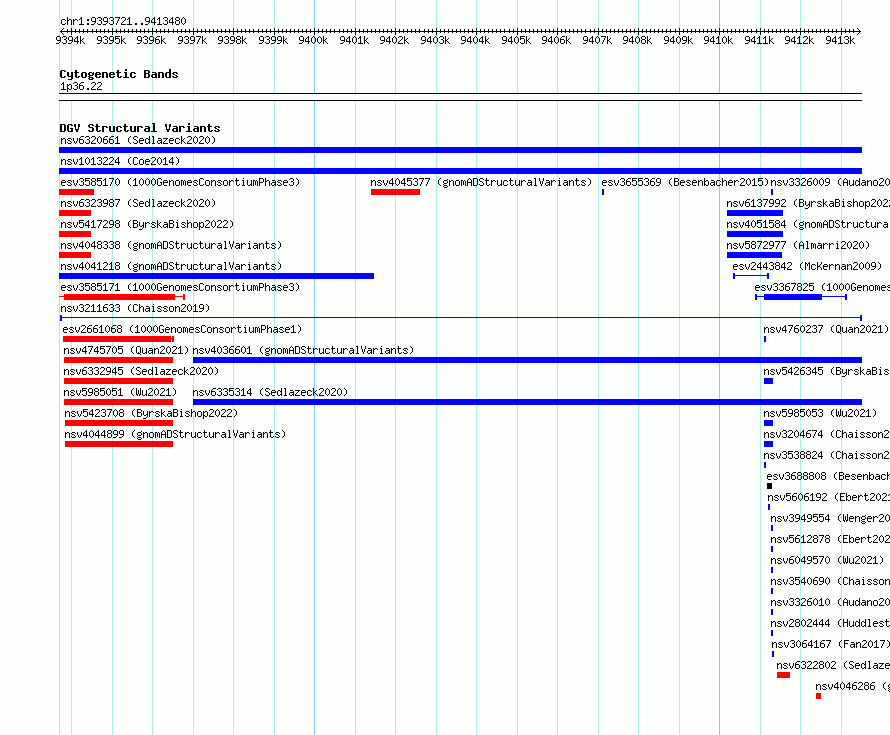The image size is (890, 735).
Task: Click the black esv3688808 marker
Action: pos(770,486)
